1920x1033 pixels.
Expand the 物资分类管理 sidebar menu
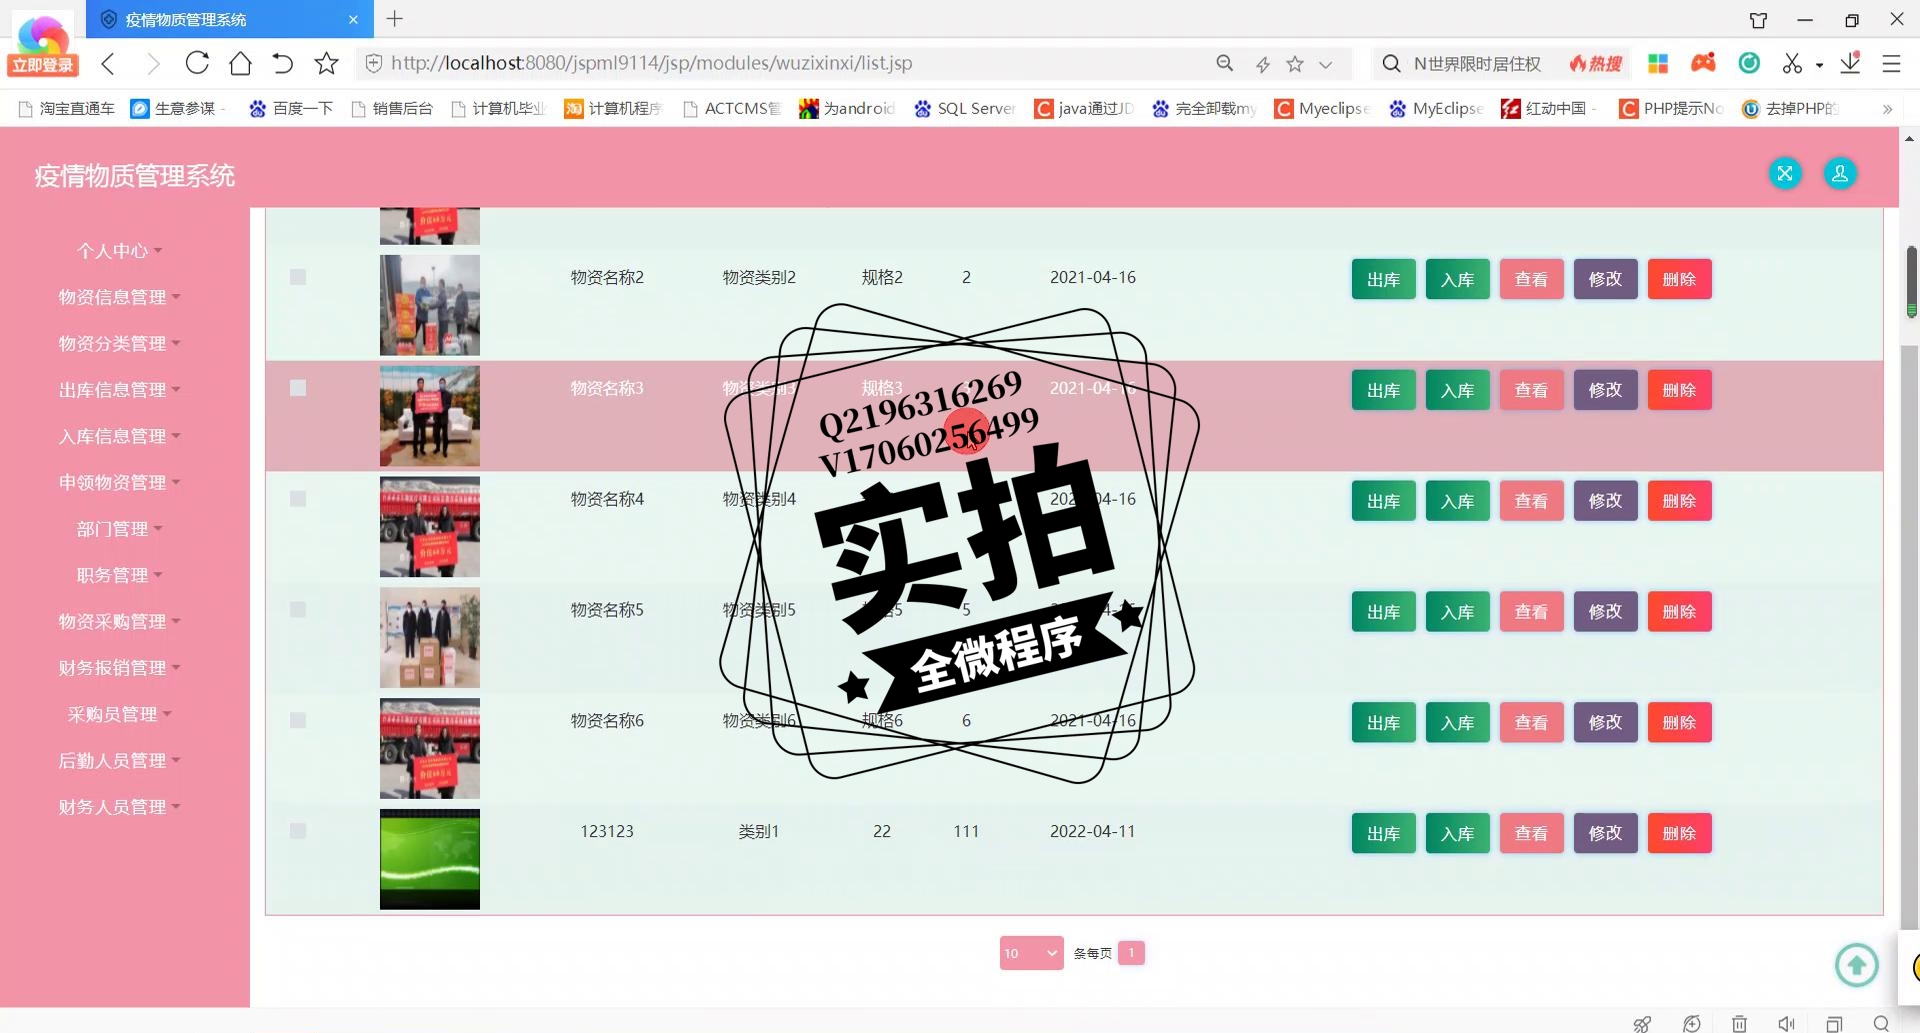119,343
